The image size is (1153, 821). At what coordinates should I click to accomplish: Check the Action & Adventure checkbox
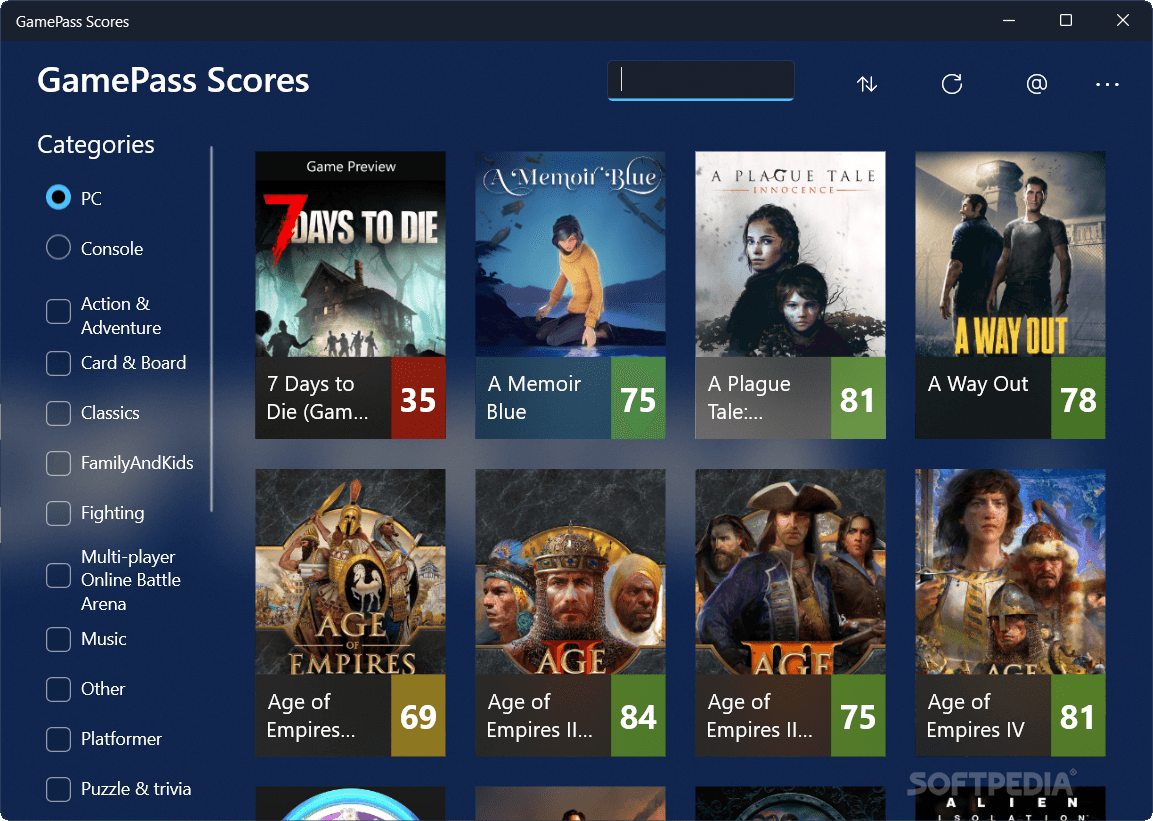pyautogui.click(x=58, y=312)
